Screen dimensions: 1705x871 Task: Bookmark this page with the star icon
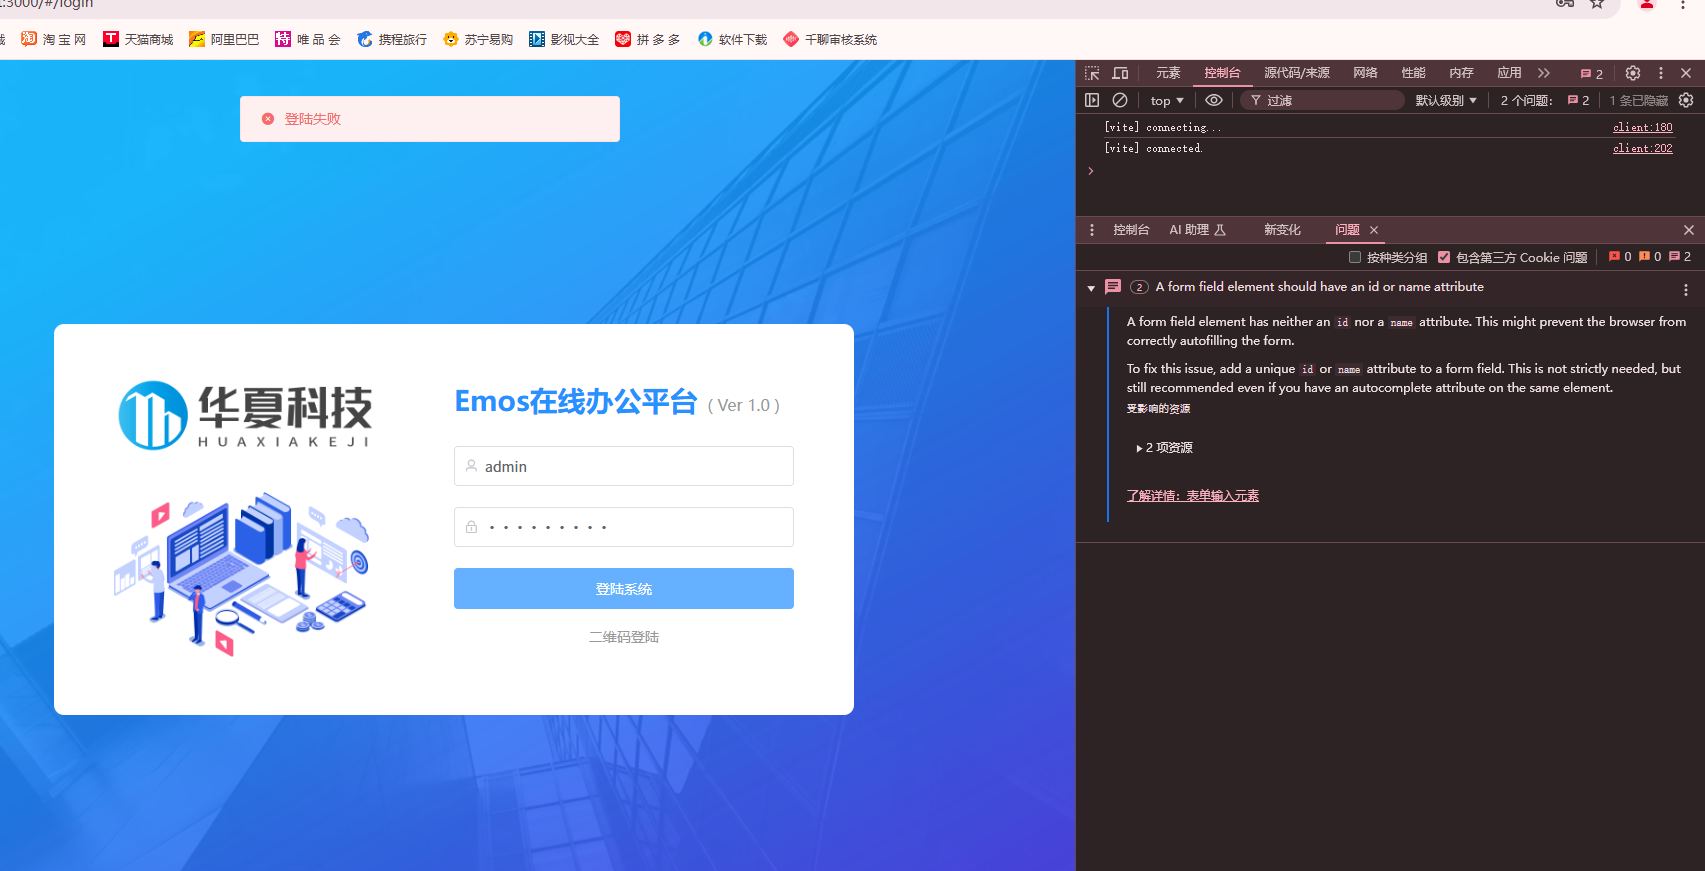pyautogui.click(x=1597, y=4)
